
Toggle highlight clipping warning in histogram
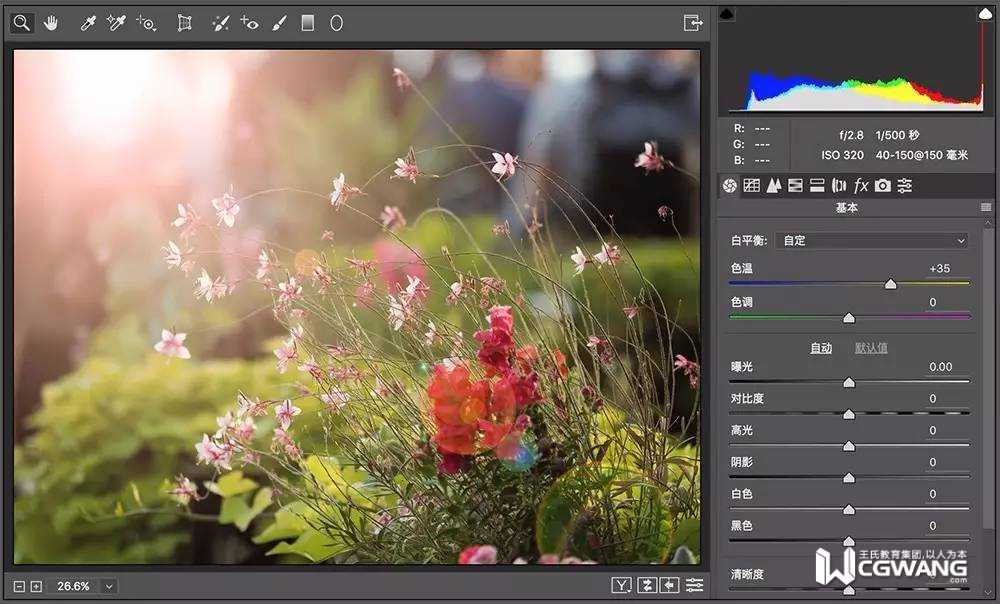[x=985, y=13]
